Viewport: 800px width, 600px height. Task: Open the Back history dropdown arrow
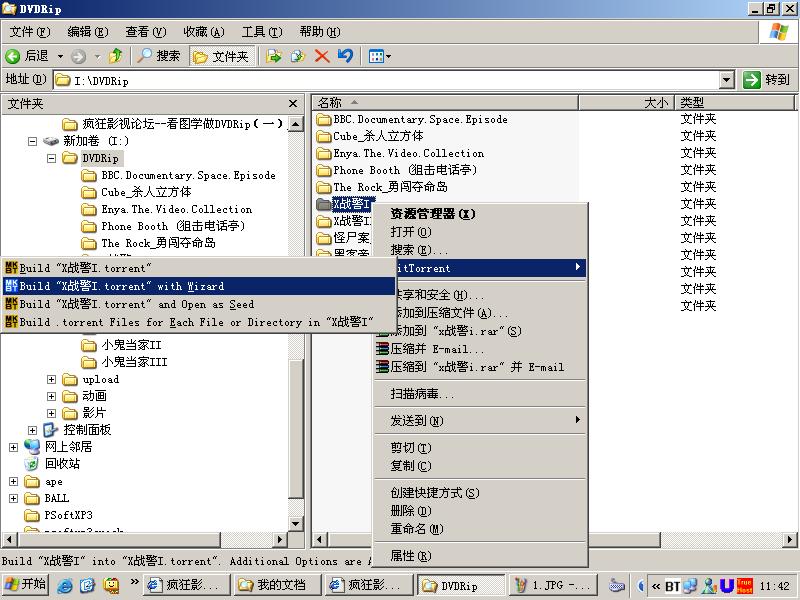(60, 56)
